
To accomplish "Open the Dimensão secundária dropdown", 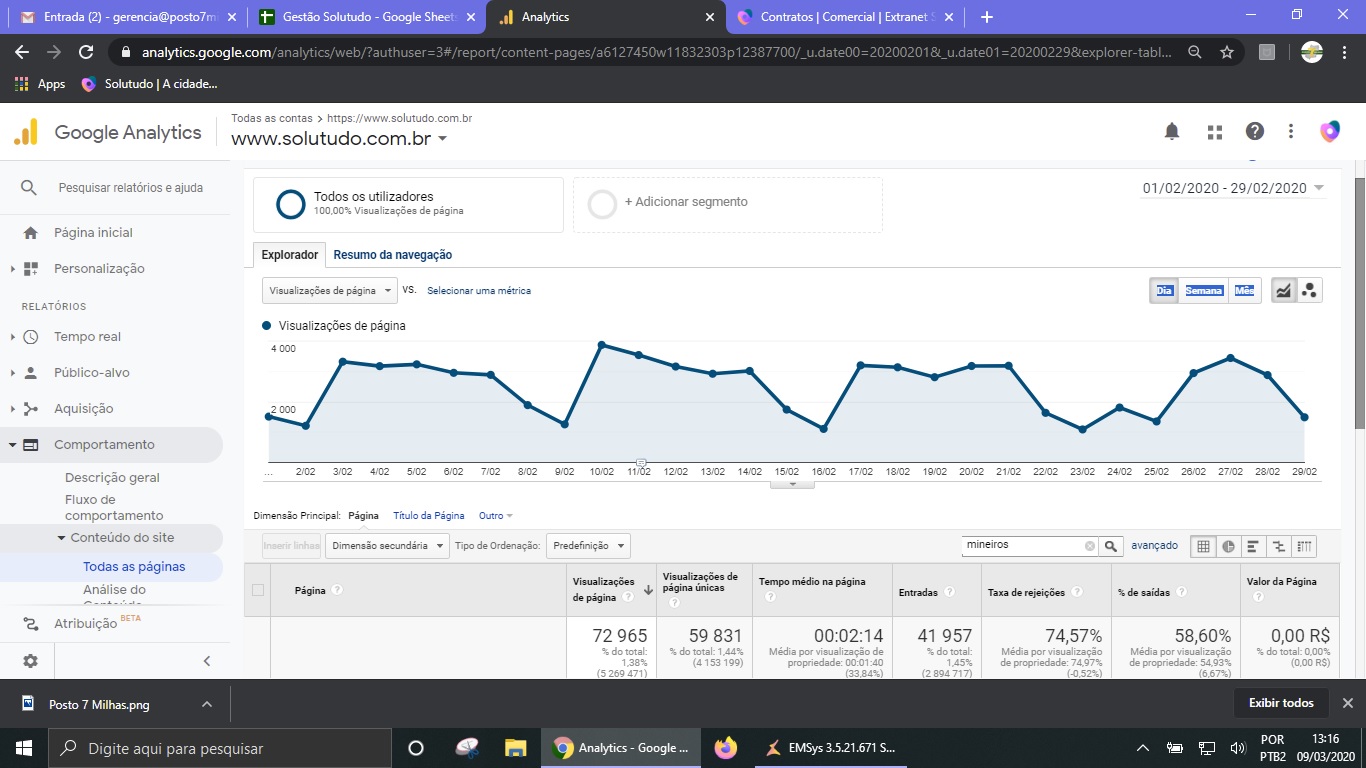I will point(387,546).
